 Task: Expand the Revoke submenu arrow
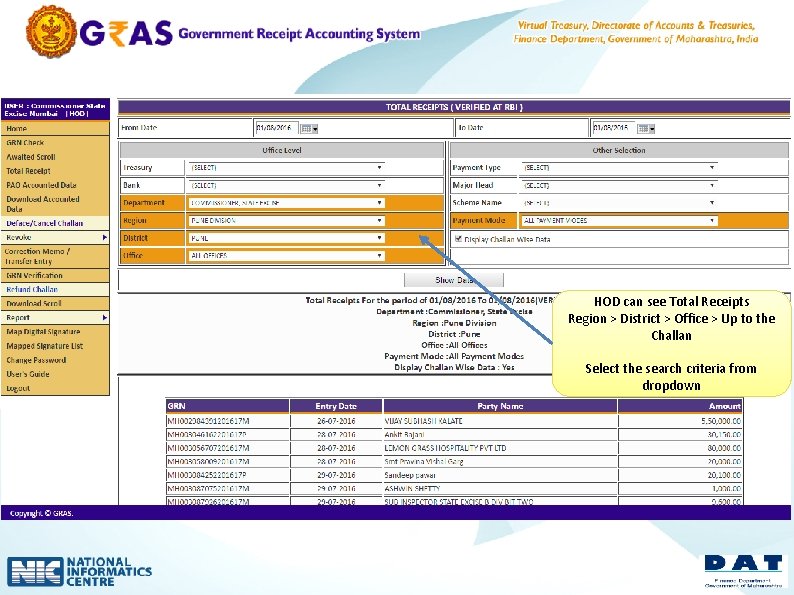pyautogui.click(x=104, y=237)
